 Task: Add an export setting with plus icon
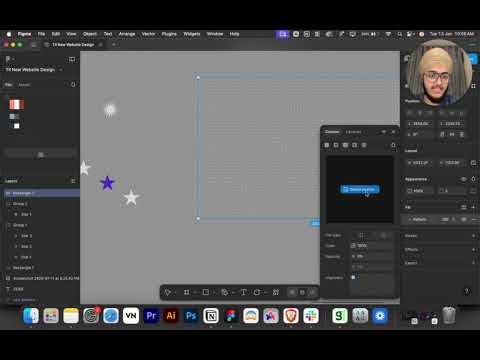tap(473, 263)
